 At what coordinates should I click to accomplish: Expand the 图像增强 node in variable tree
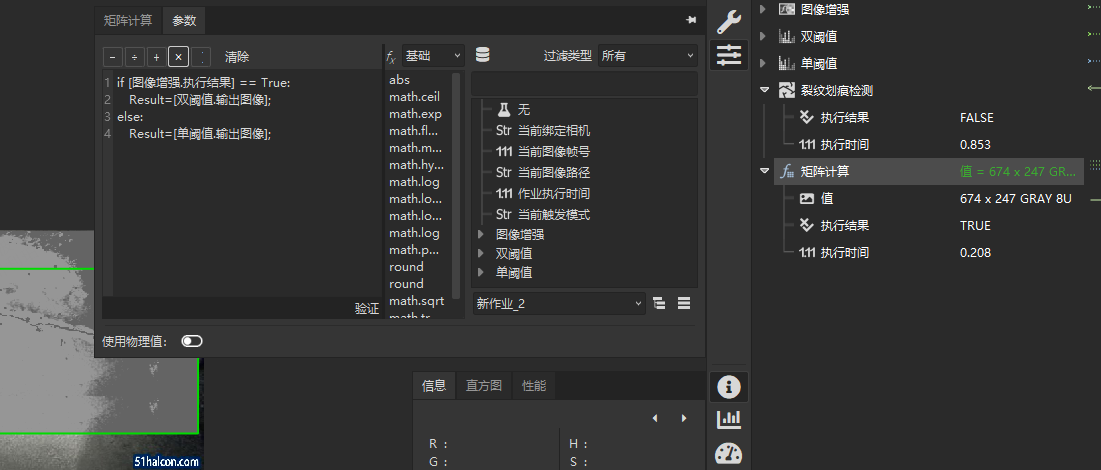(x=482, y=234)
